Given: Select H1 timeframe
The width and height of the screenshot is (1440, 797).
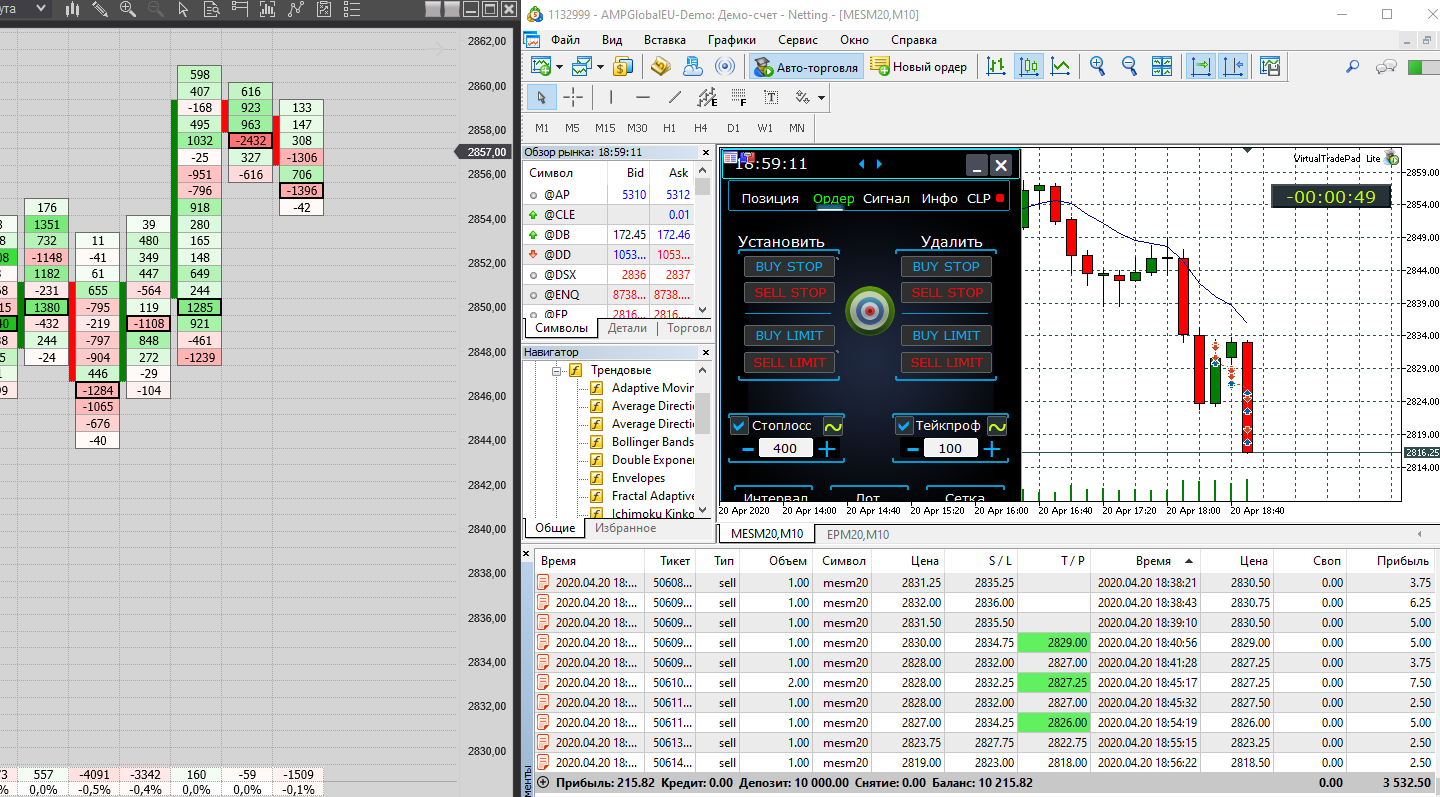Looking at the screenshot, I should (669, 128).
